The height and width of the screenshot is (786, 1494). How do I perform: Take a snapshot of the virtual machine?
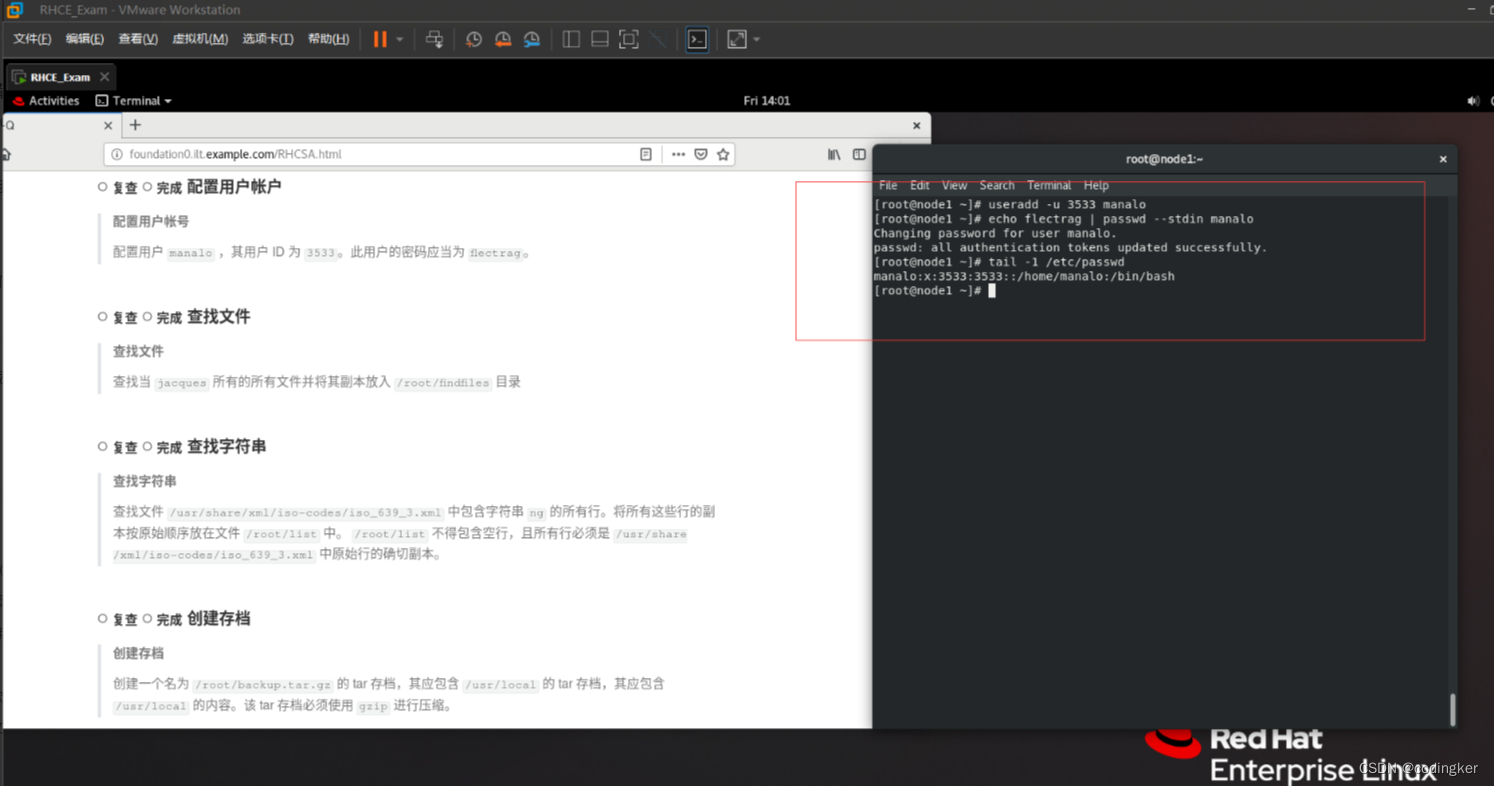(x=474, y=39)
